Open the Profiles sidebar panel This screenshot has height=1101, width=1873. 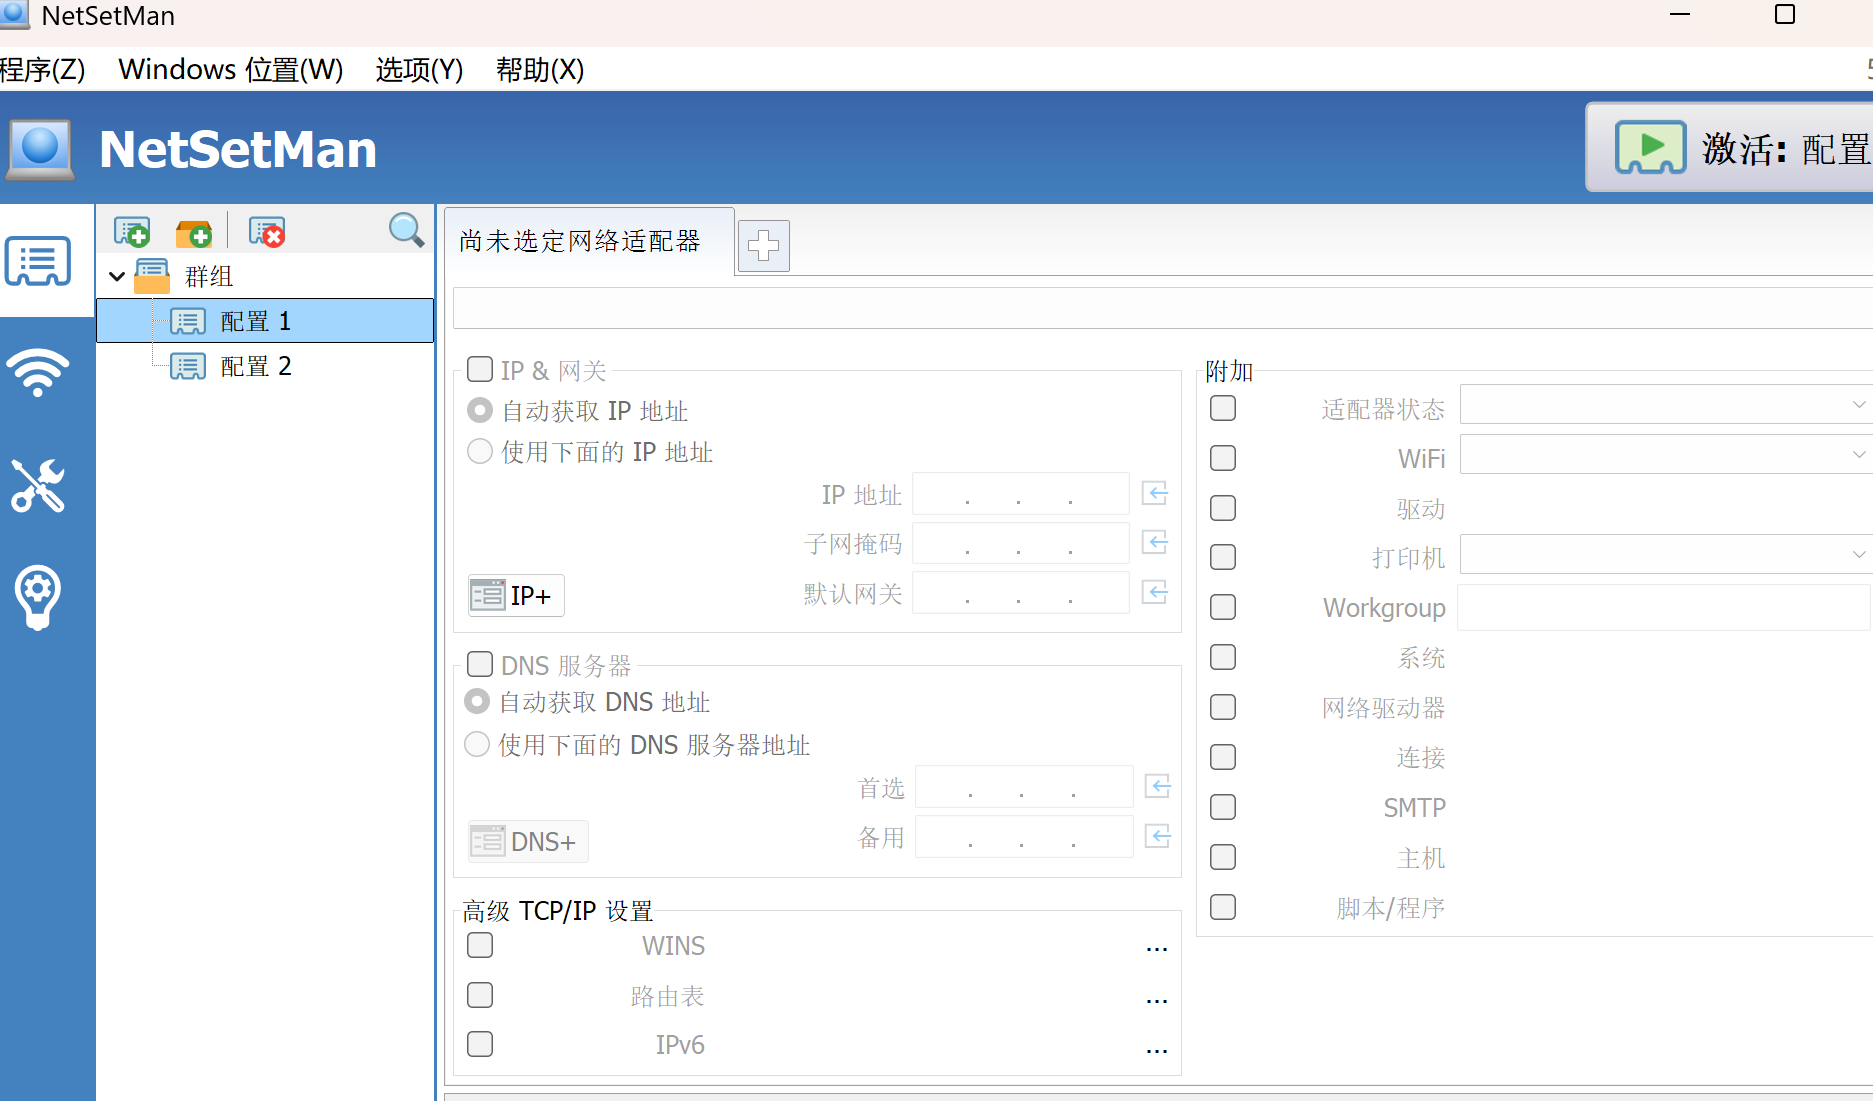tap(38, 261)
